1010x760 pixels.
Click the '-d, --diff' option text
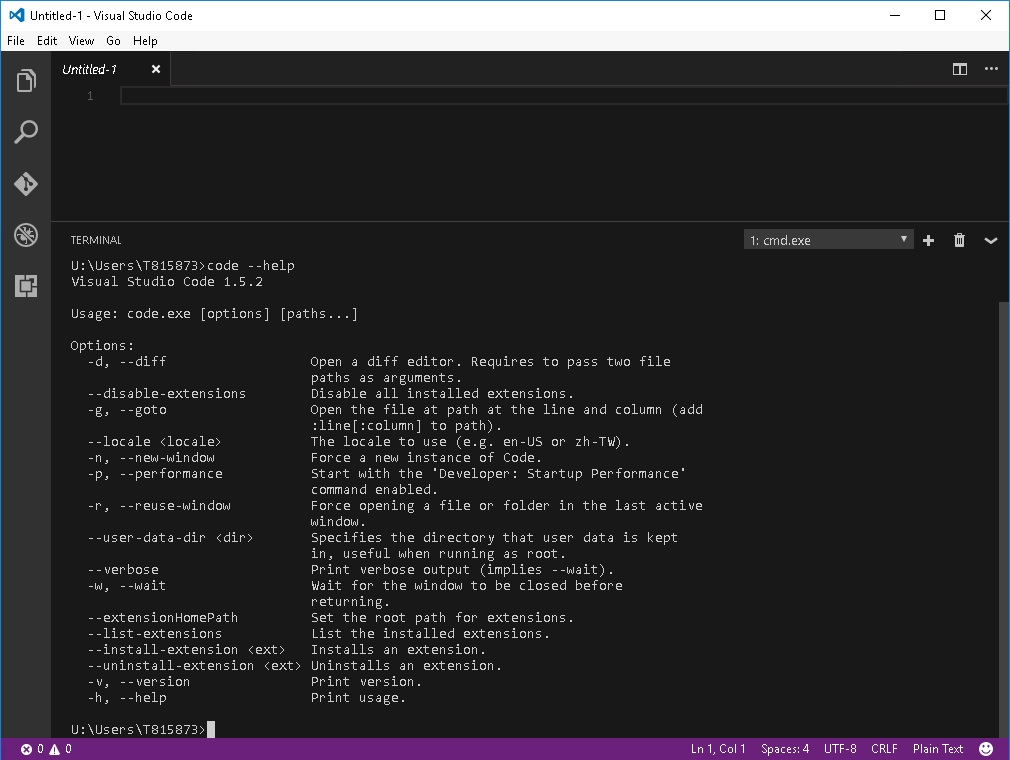click(x=127, y=361)
